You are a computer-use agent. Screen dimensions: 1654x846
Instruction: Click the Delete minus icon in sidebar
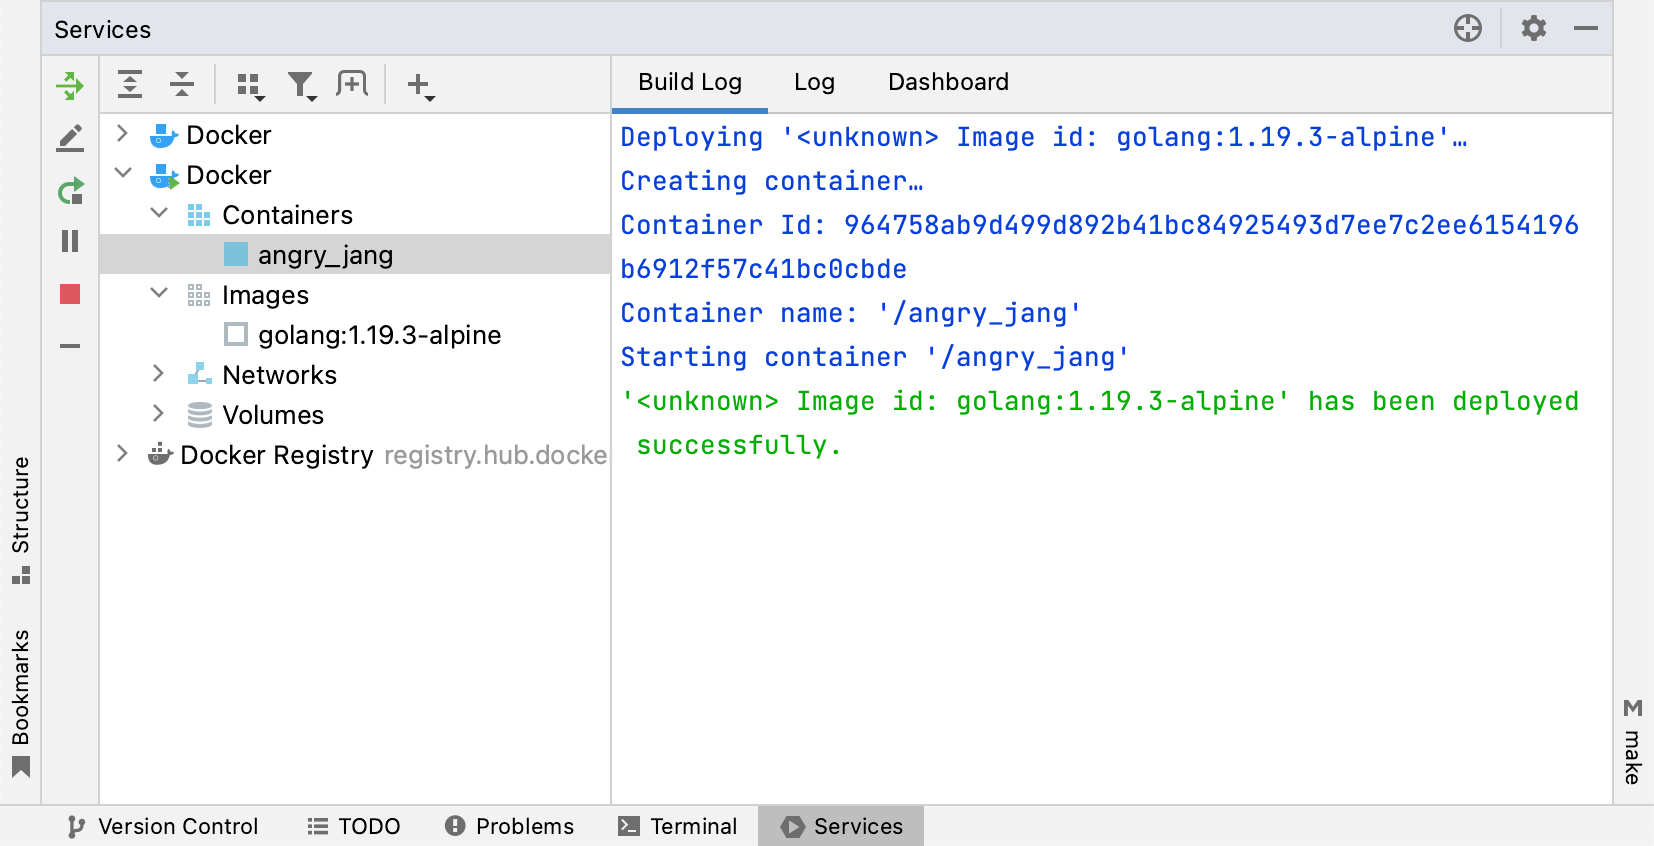70,346
